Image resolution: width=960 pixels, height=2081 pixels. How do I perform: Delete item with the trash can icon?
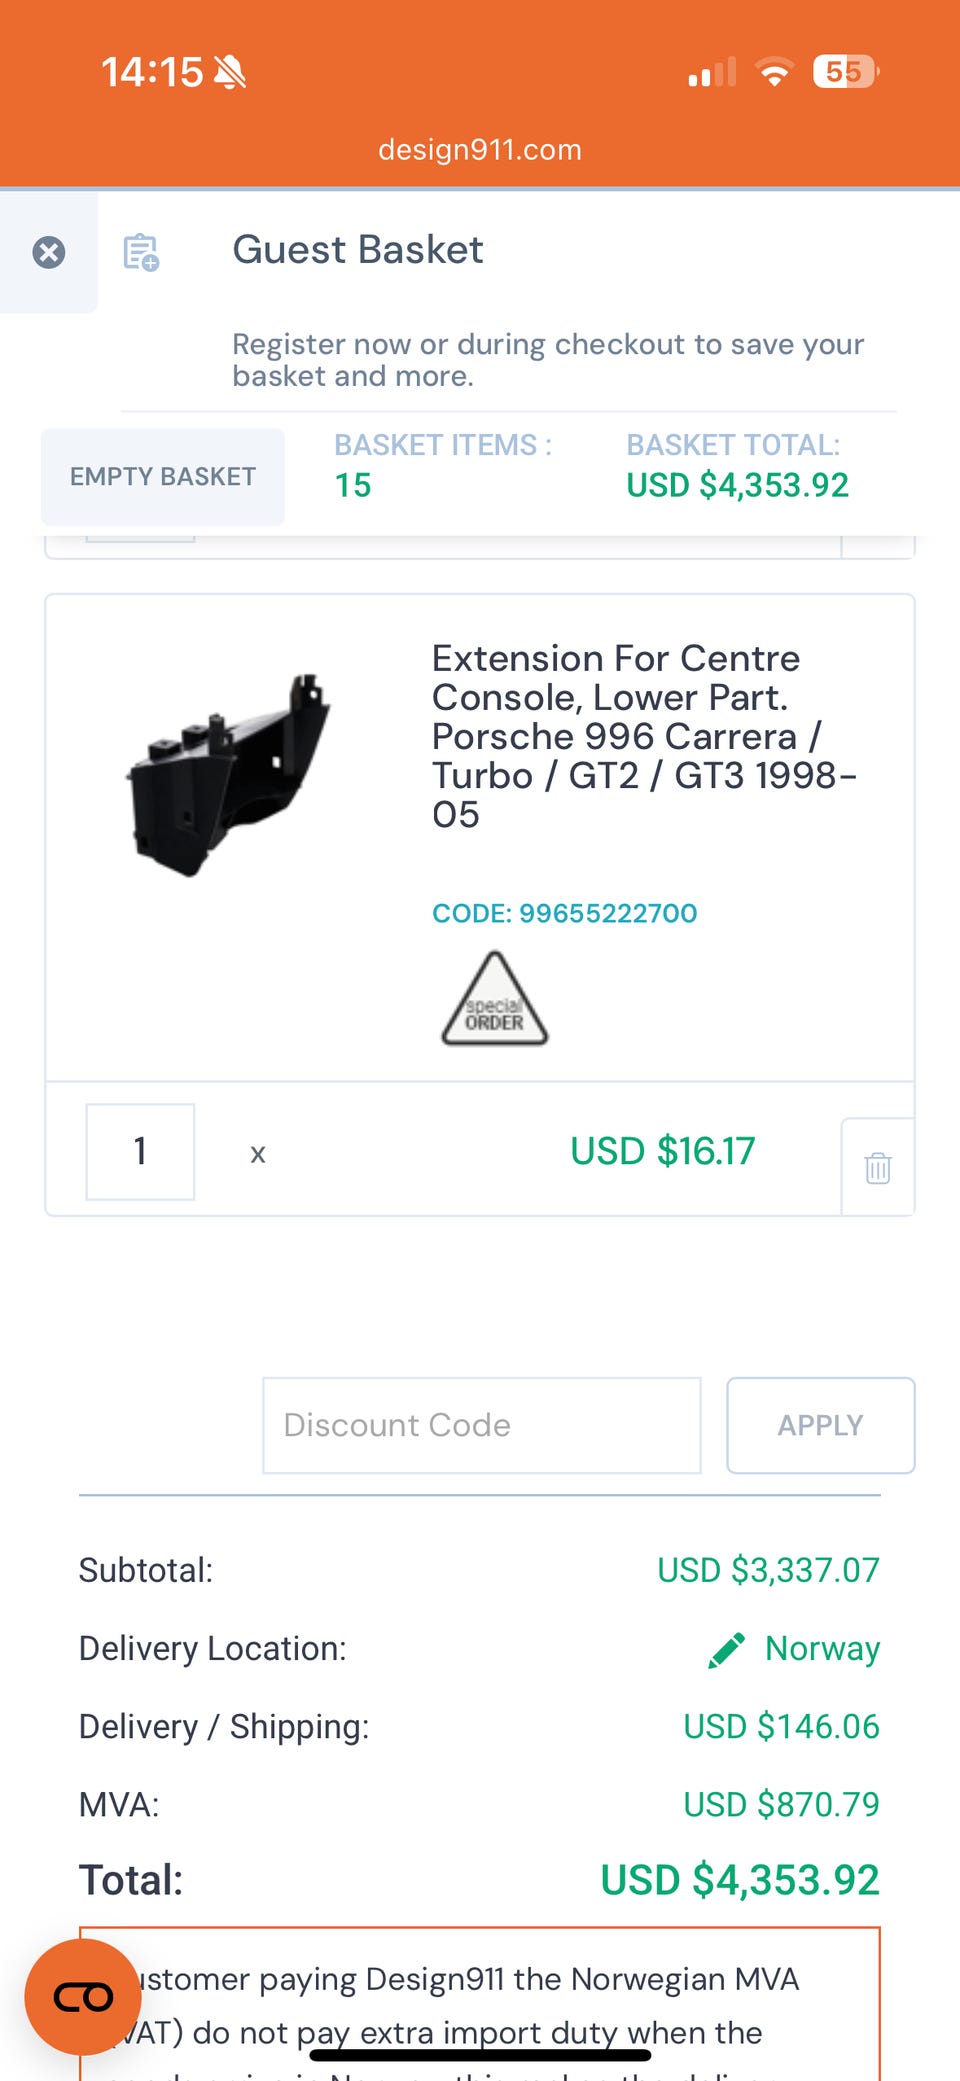878,1167
